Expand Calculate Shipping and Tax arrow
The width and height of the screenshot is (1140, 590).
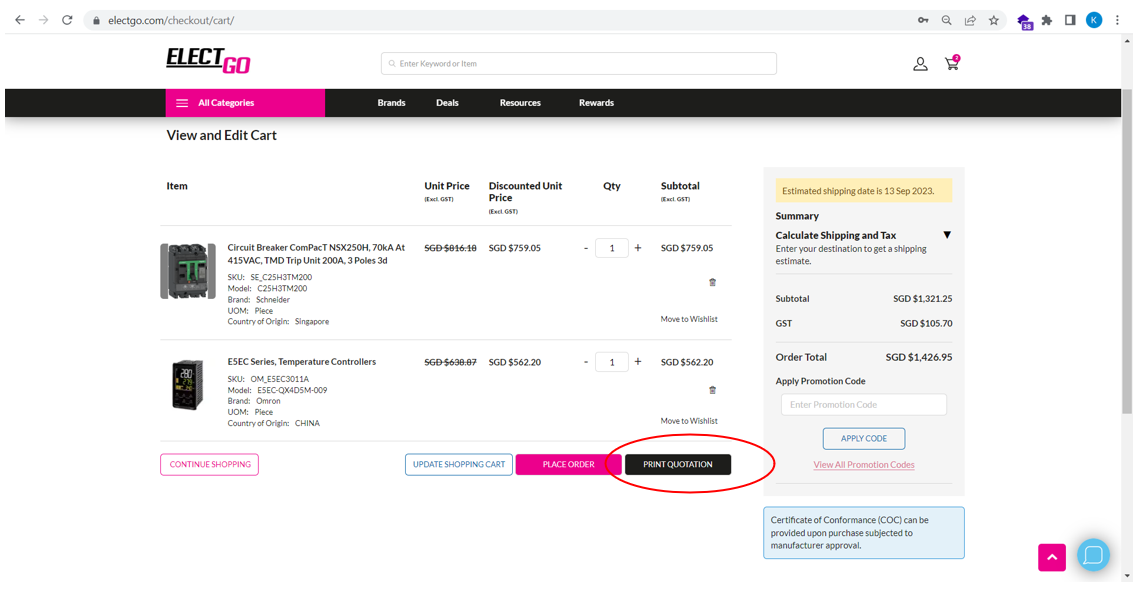(x=947, y=235)
